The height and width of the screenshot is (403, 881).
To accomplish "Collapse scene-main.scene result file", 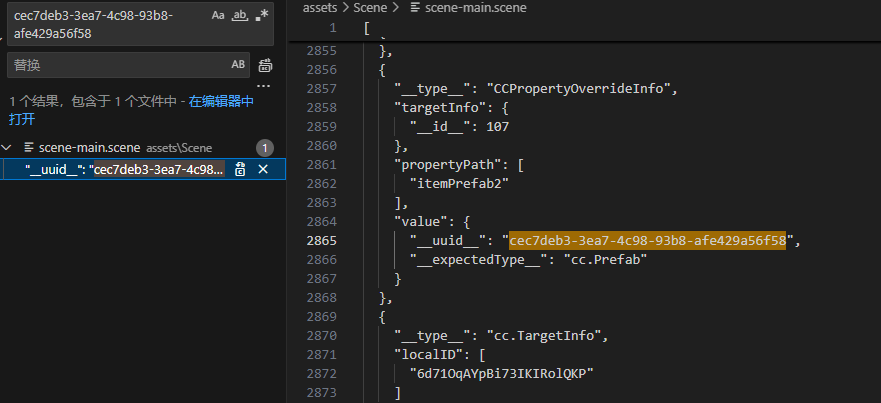I will (7, 148).
